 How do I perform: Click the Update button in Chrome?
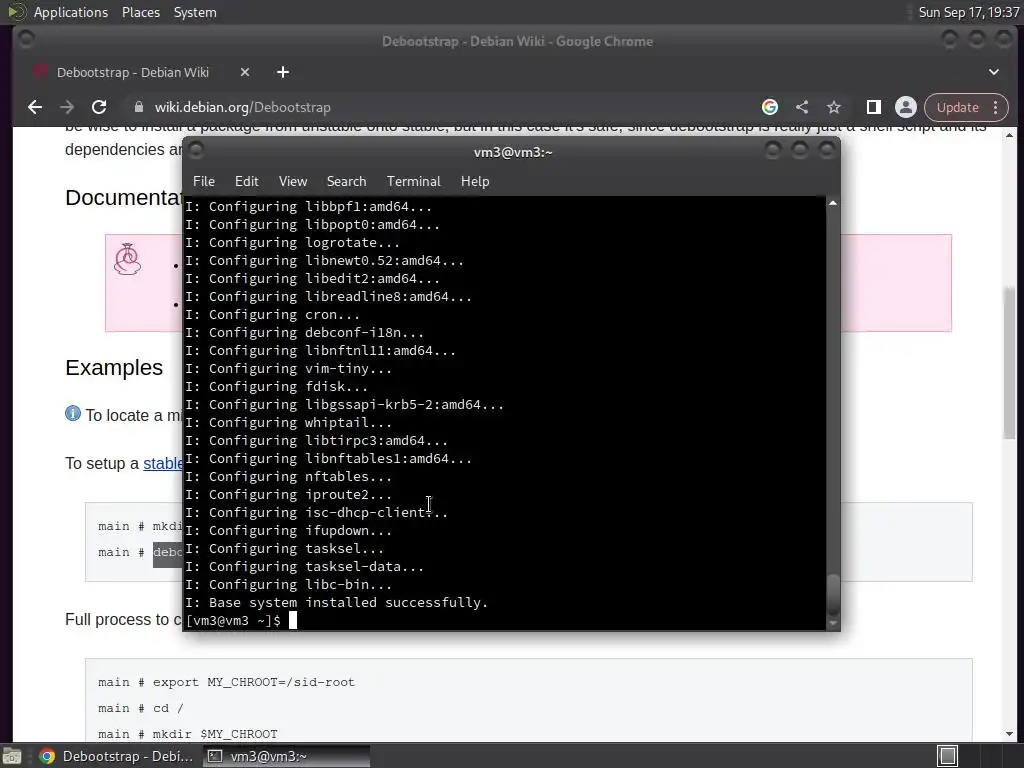tap(957, 107)
